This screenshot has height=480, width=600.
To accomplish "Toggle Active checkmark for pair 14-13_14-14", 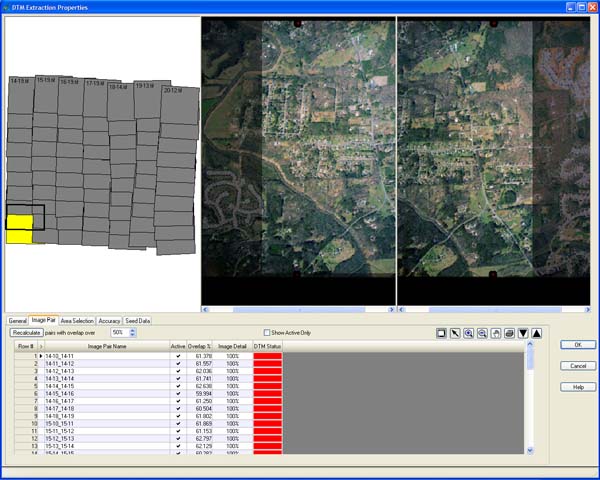I will tap(178, 379).
